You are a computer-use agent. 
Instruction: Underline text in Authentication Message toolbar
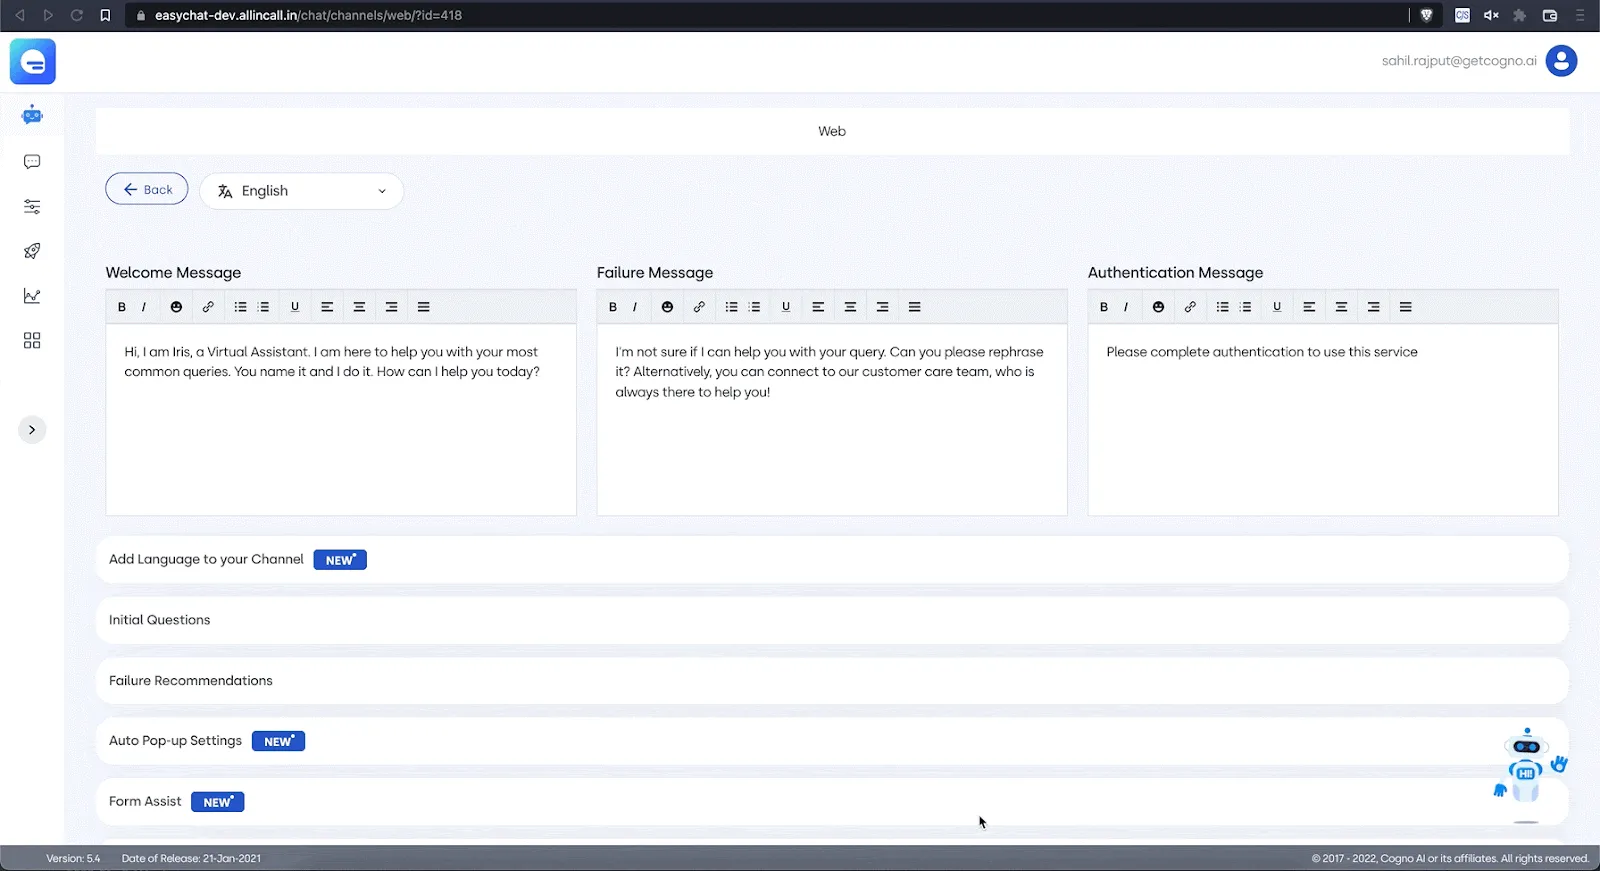[x=1277, y=307]
